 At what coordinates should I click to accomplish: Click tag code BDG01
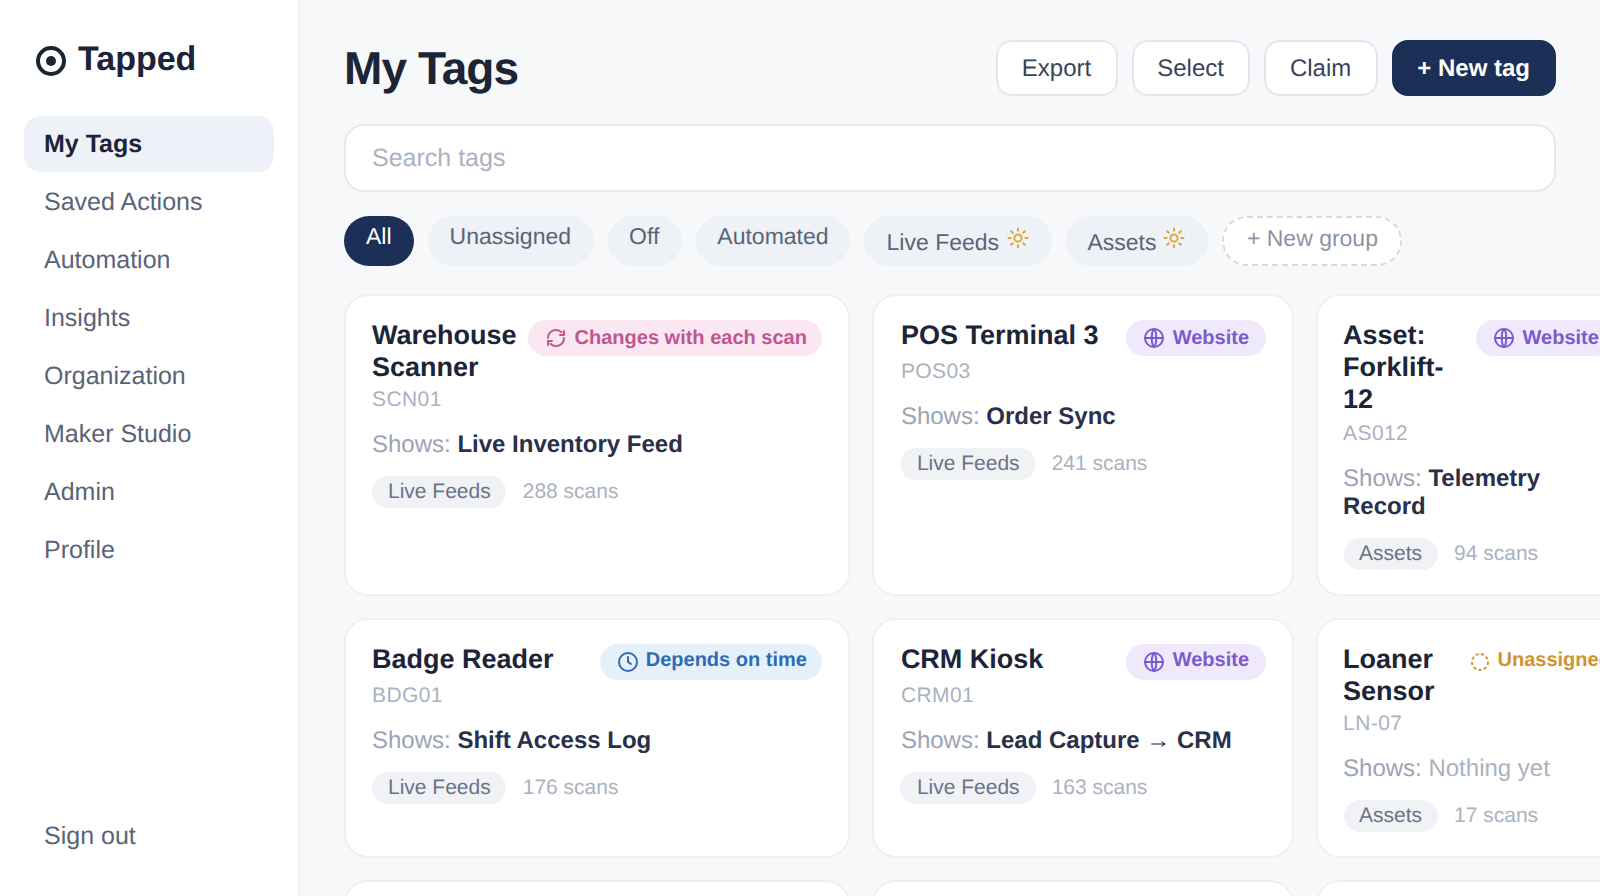(407, 695)
